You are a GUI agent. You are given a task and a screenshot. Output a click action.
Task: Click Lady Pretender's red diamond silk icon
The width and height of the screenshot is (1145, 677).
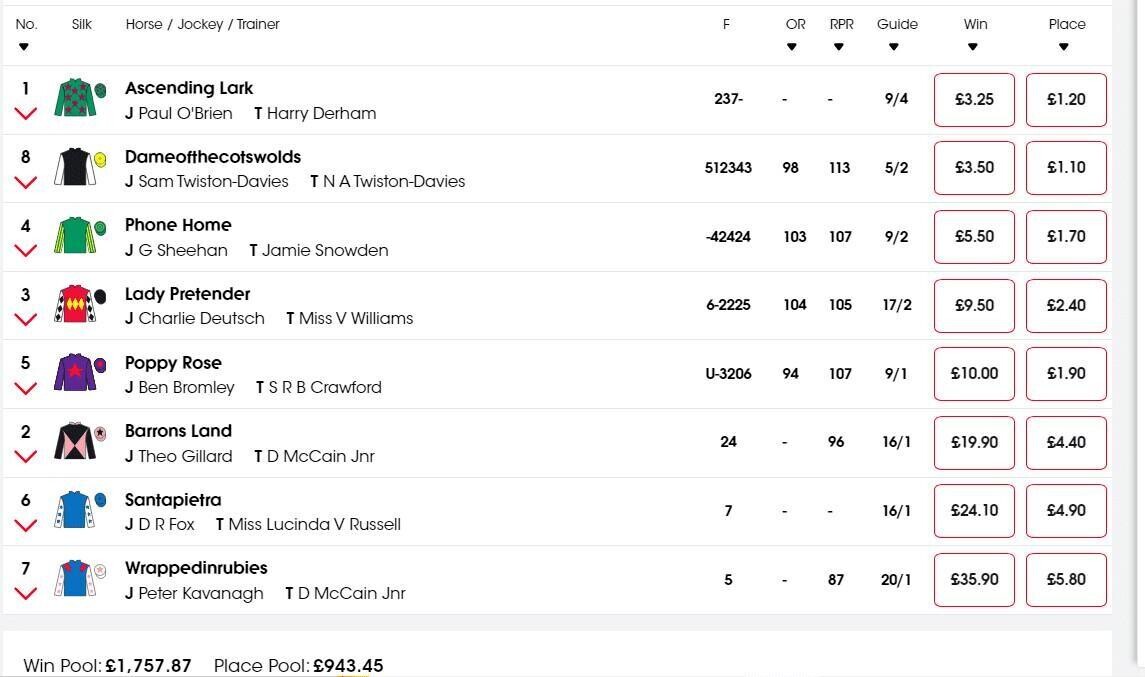coord(80,304)
